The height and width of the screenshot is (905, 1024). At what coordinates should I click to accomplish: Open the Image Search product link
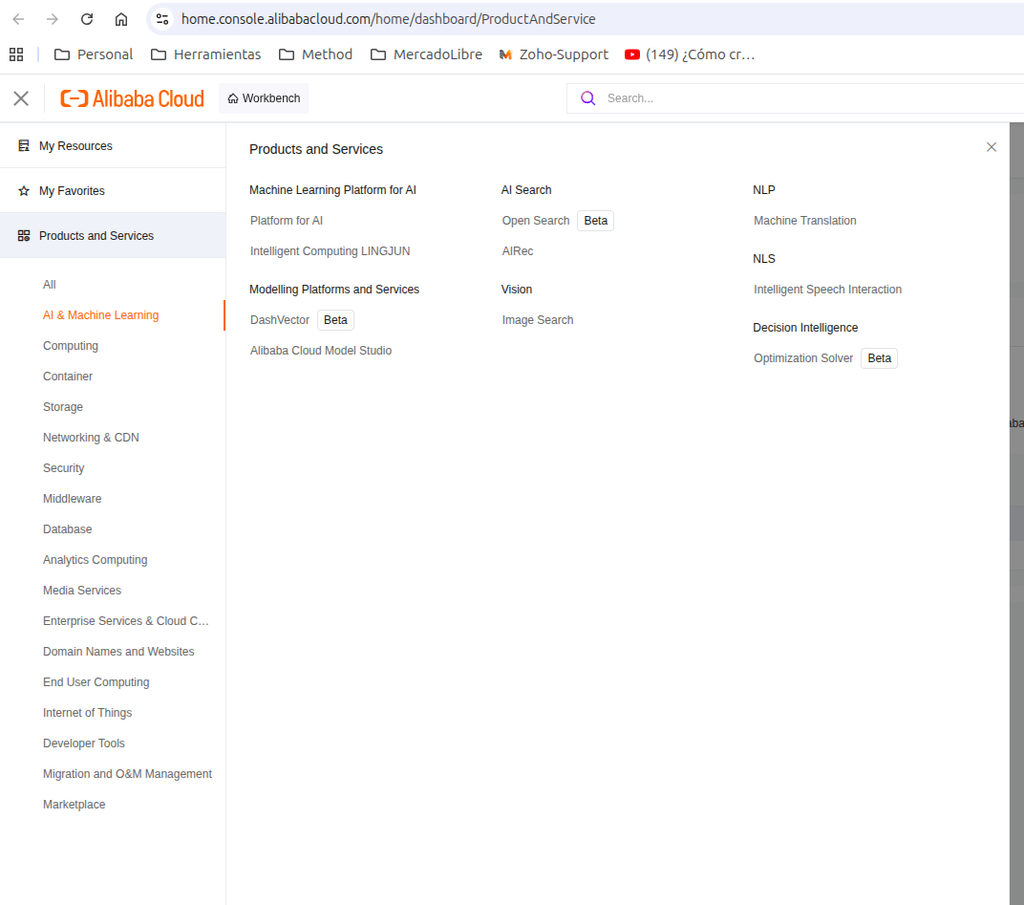click(537, 320)
